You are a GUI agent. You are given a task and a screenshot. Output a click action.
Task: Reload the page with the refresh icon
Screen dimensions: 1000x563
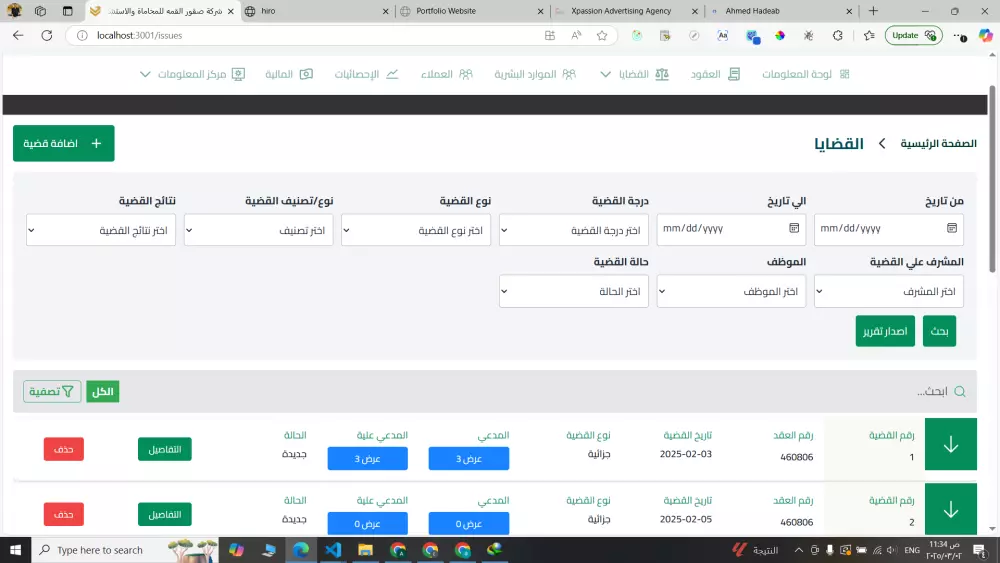[x=47, y=36]
